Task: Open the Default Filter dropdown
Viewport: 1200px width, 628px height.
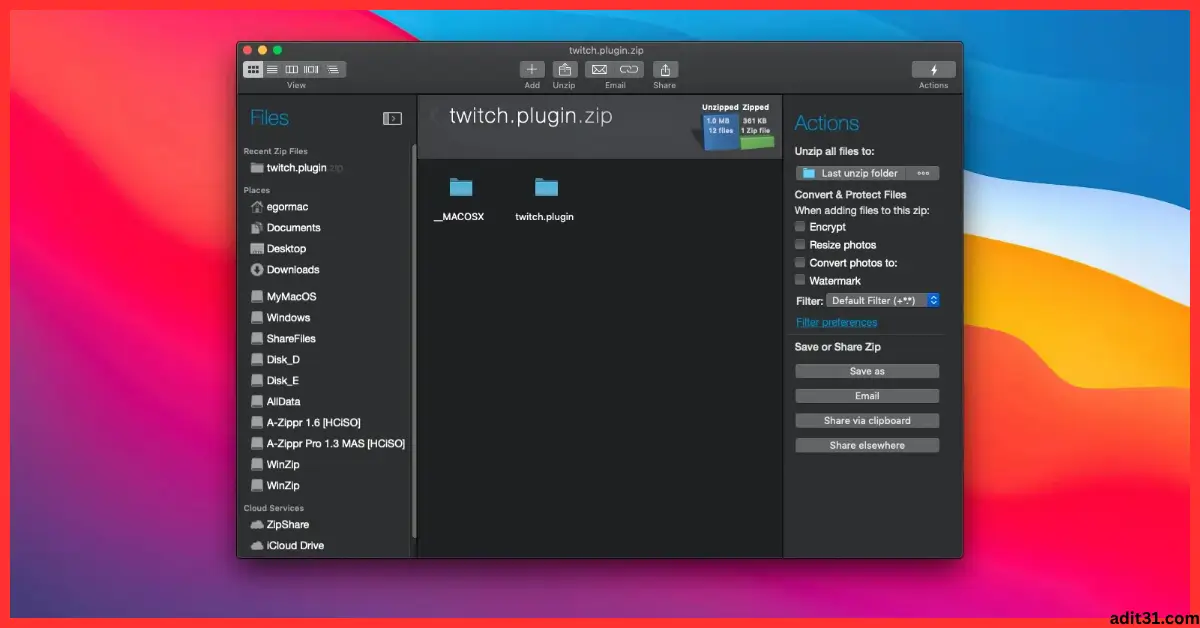Action: tap(883, 300)
